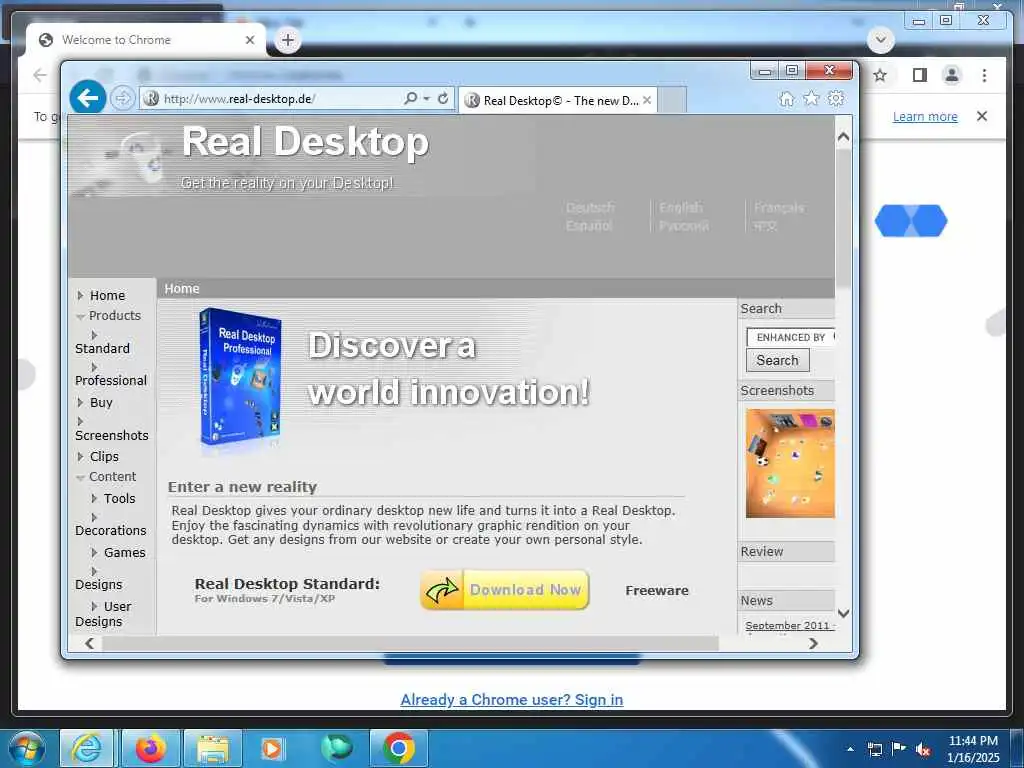The width and height of the screenshot is (1024, 768).
Task: Open a new tab in Chrome
Action: 287,40
